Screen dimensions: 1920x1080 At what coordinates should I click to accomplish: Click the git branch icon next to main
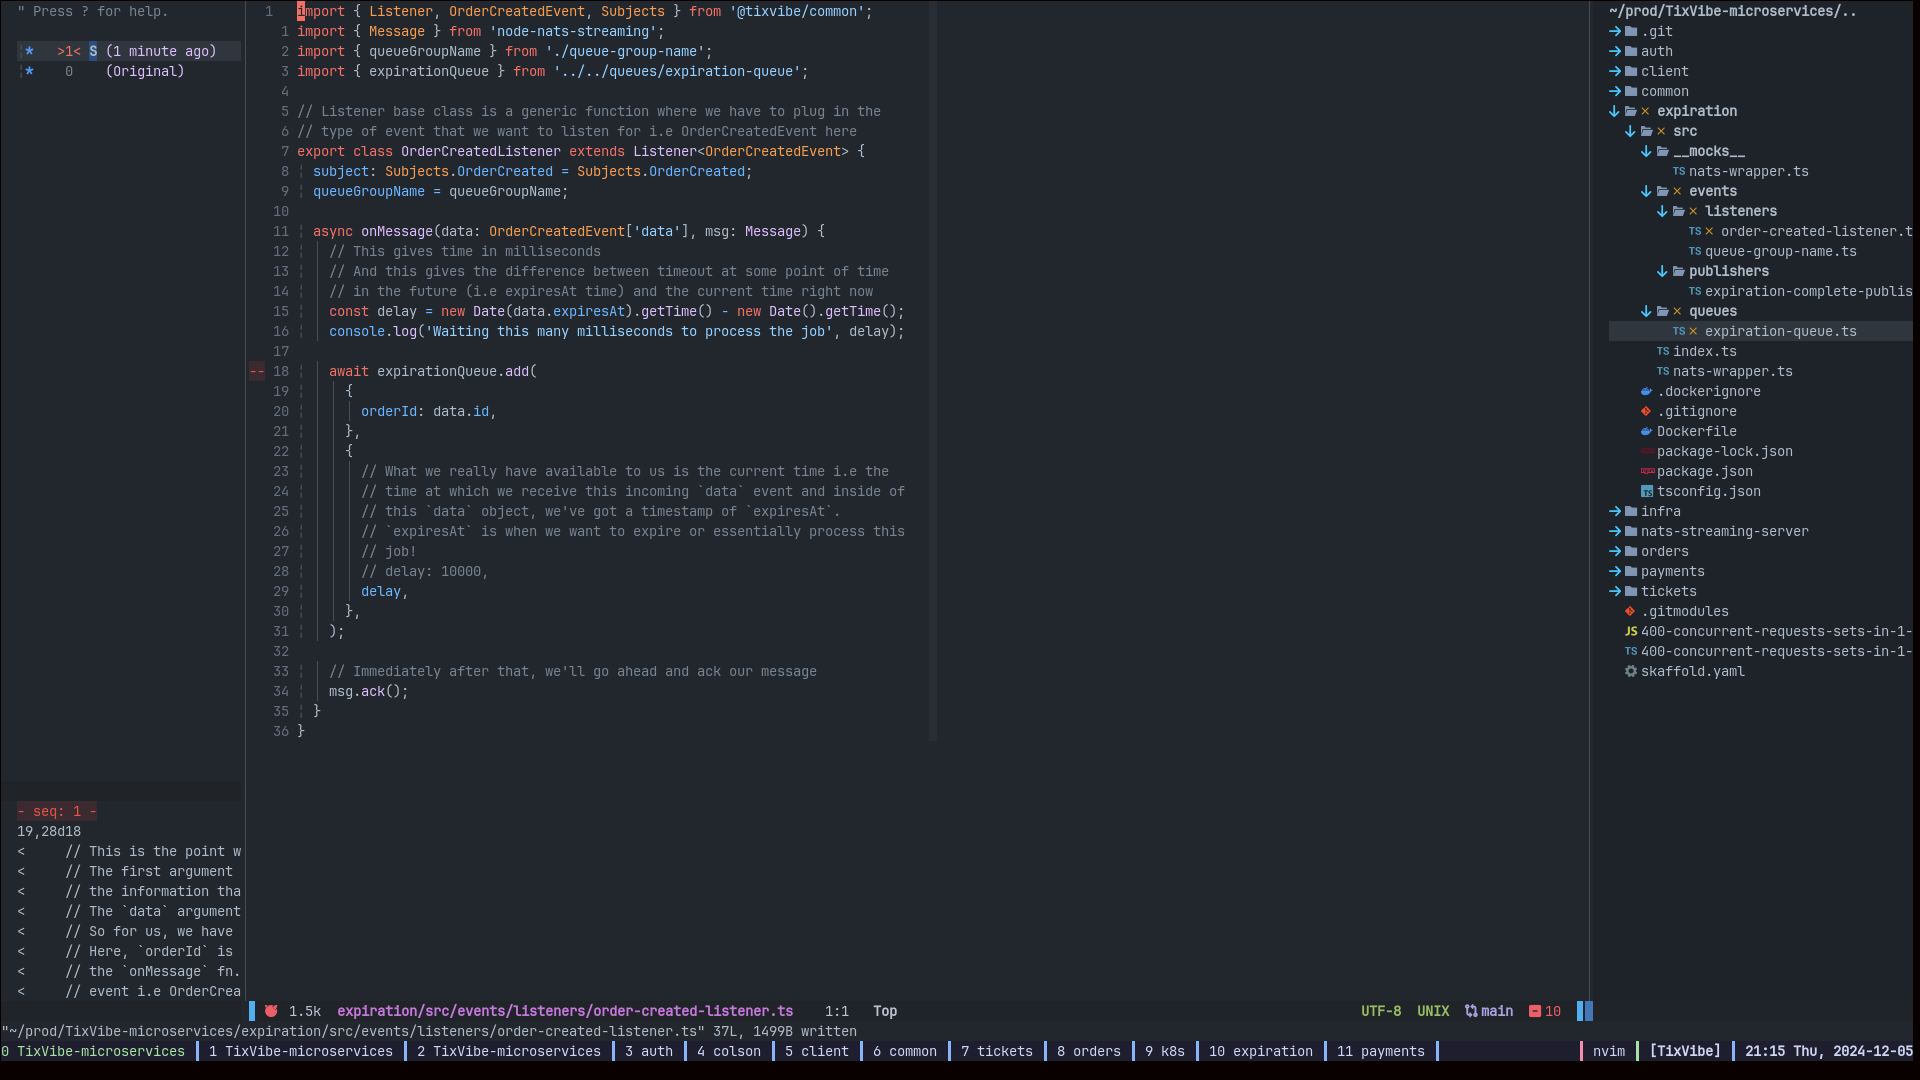(1471, 1011)
